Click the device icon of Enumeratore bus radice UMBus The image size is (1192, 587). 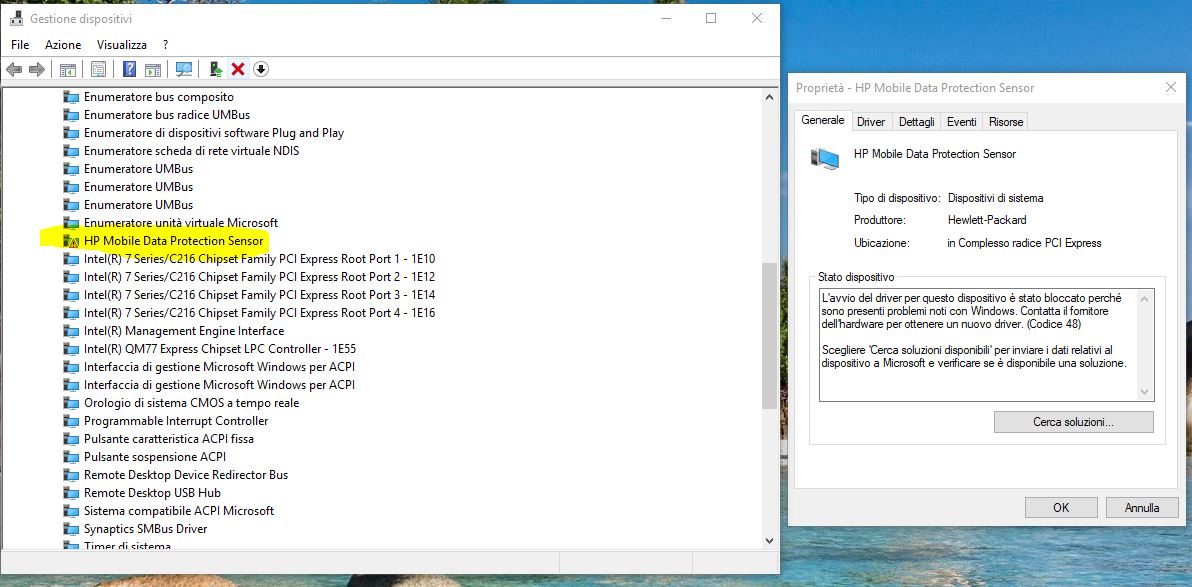[71, 115]
